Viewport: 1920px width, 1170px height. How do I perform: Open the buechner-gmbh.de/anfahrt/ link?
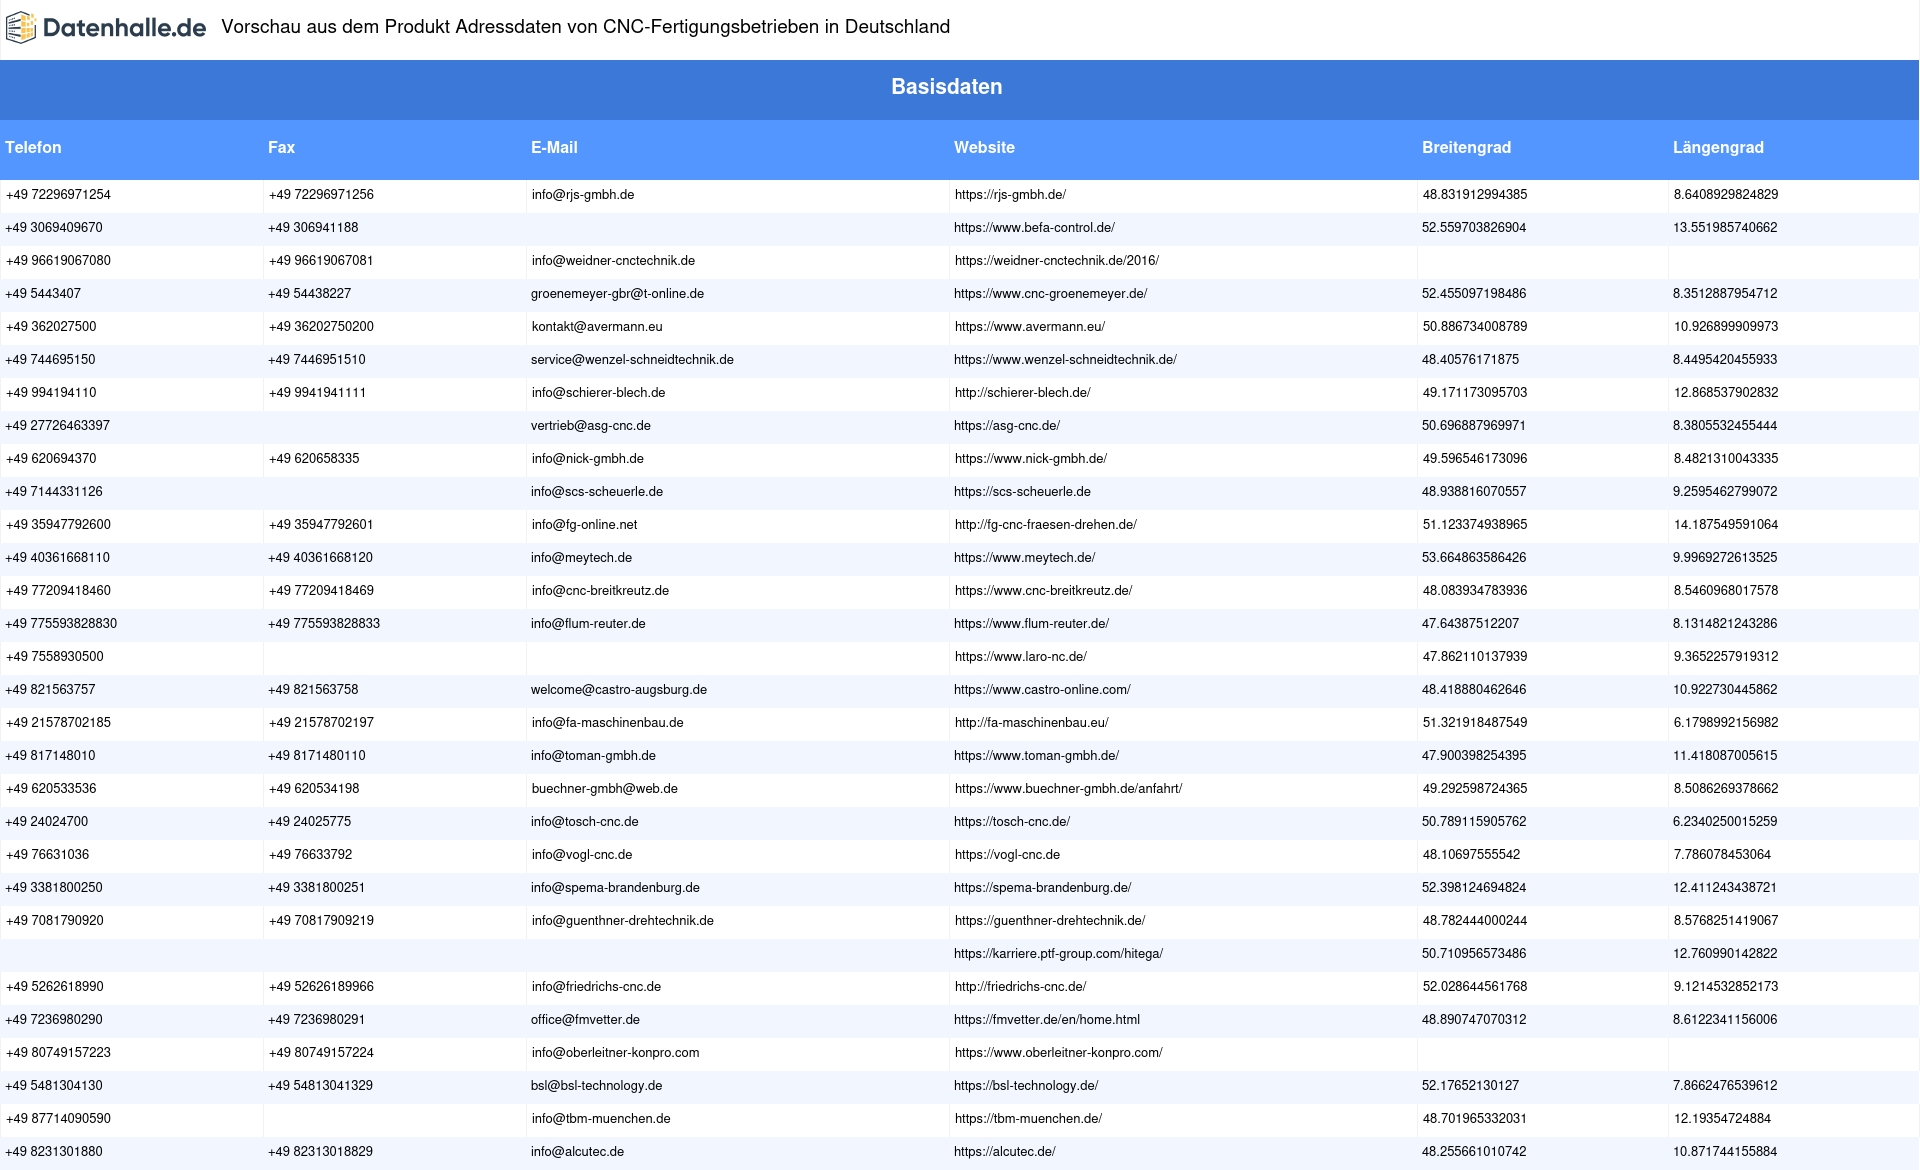[x=1068, y=789]
